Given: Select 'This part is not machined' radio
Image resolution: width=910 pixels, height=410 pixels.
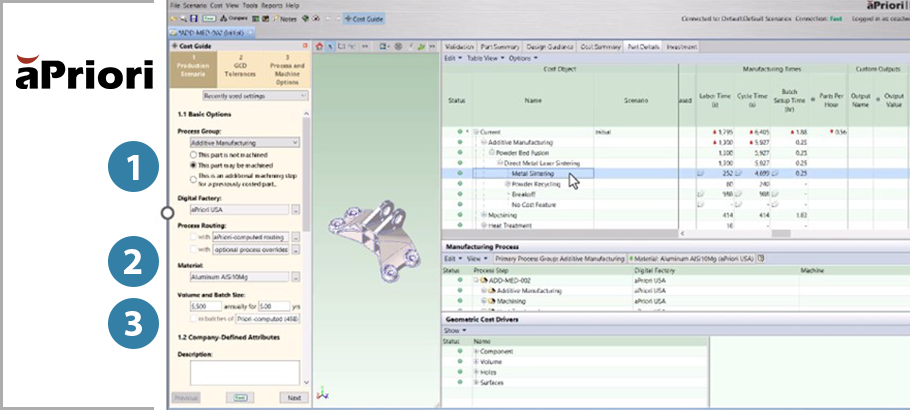Looking at the screenshot, I should tap(193, 155).
